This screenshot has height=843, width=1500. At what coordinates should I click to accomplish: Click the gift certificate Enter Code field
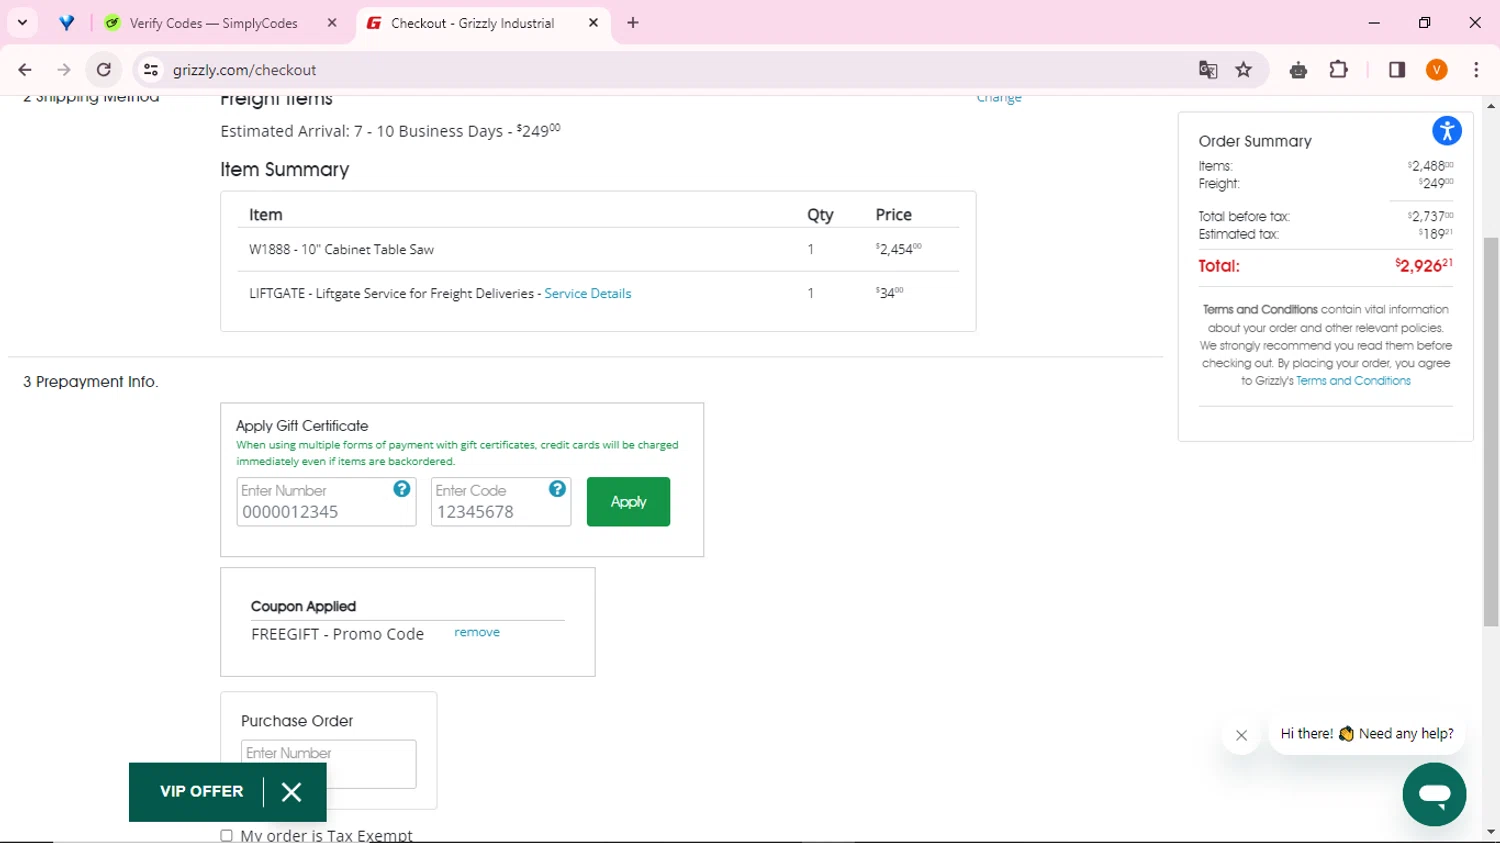click(501, 502)
